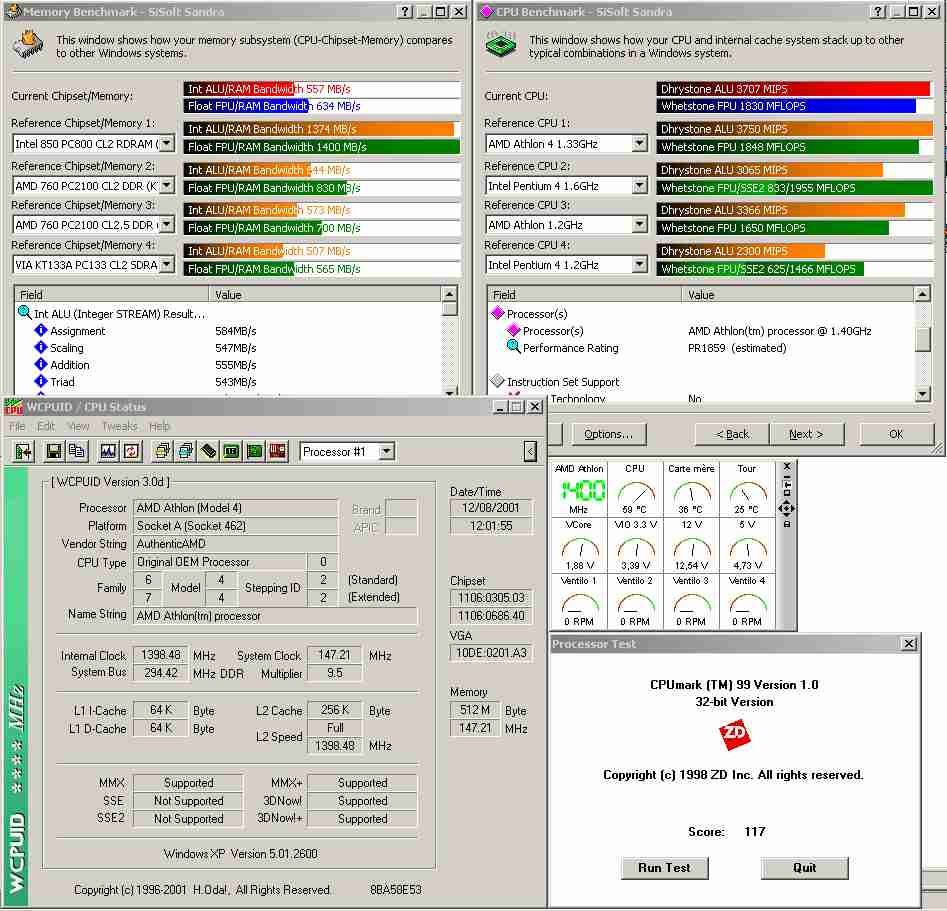The image size is (947, 911).
Task: Click the Options... button in CPU Benchmark
Action: pos(608,434)
